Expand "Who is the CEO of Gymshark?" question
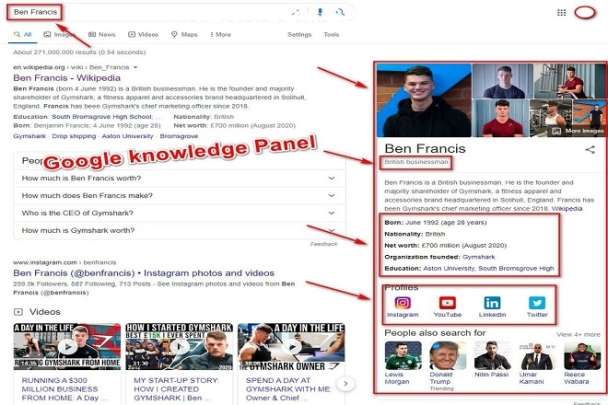Screen dimensions: 608x405 click(179, 213)
